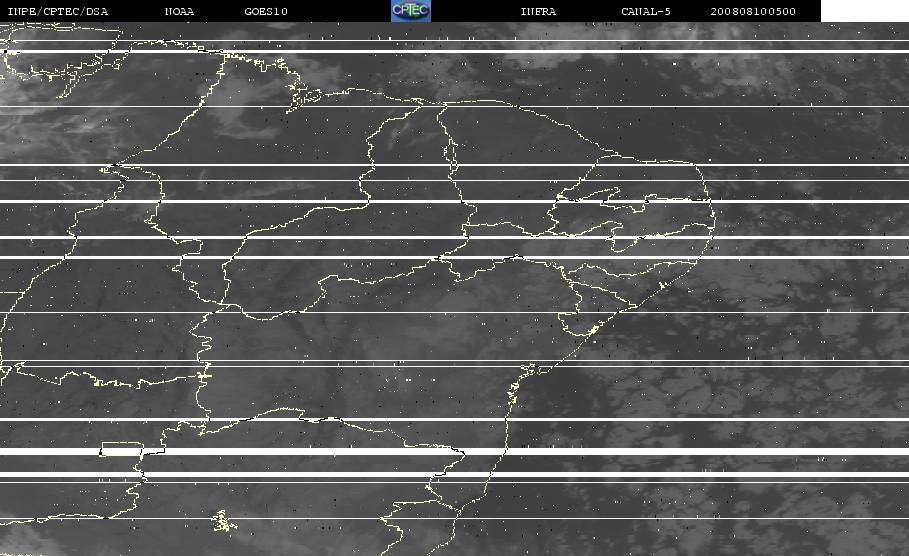Image resolution: width=909 pixels, height=556 pixels.
Task: Click the blank white box beside the timestamp
Action: [864, 10]
